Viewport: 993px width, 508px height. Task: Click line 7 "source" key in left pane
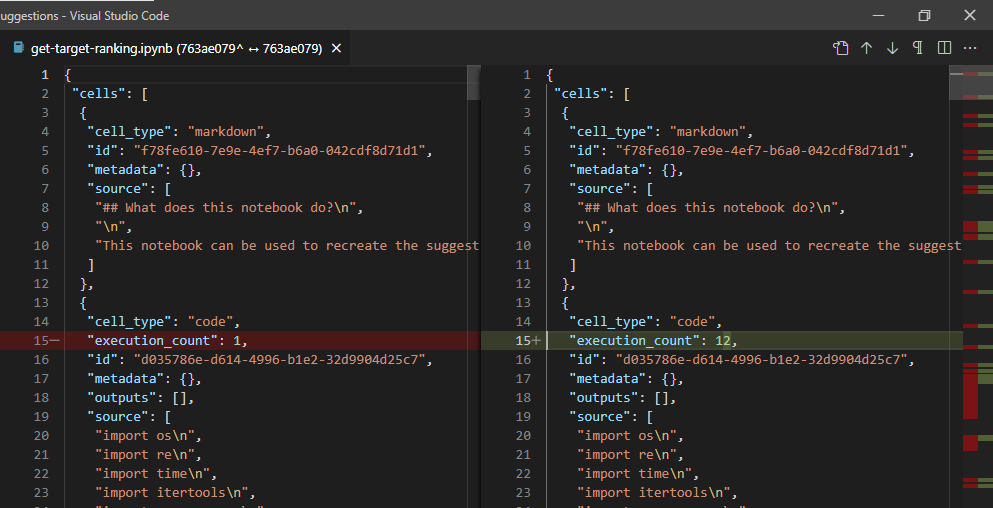click(117, 189)
